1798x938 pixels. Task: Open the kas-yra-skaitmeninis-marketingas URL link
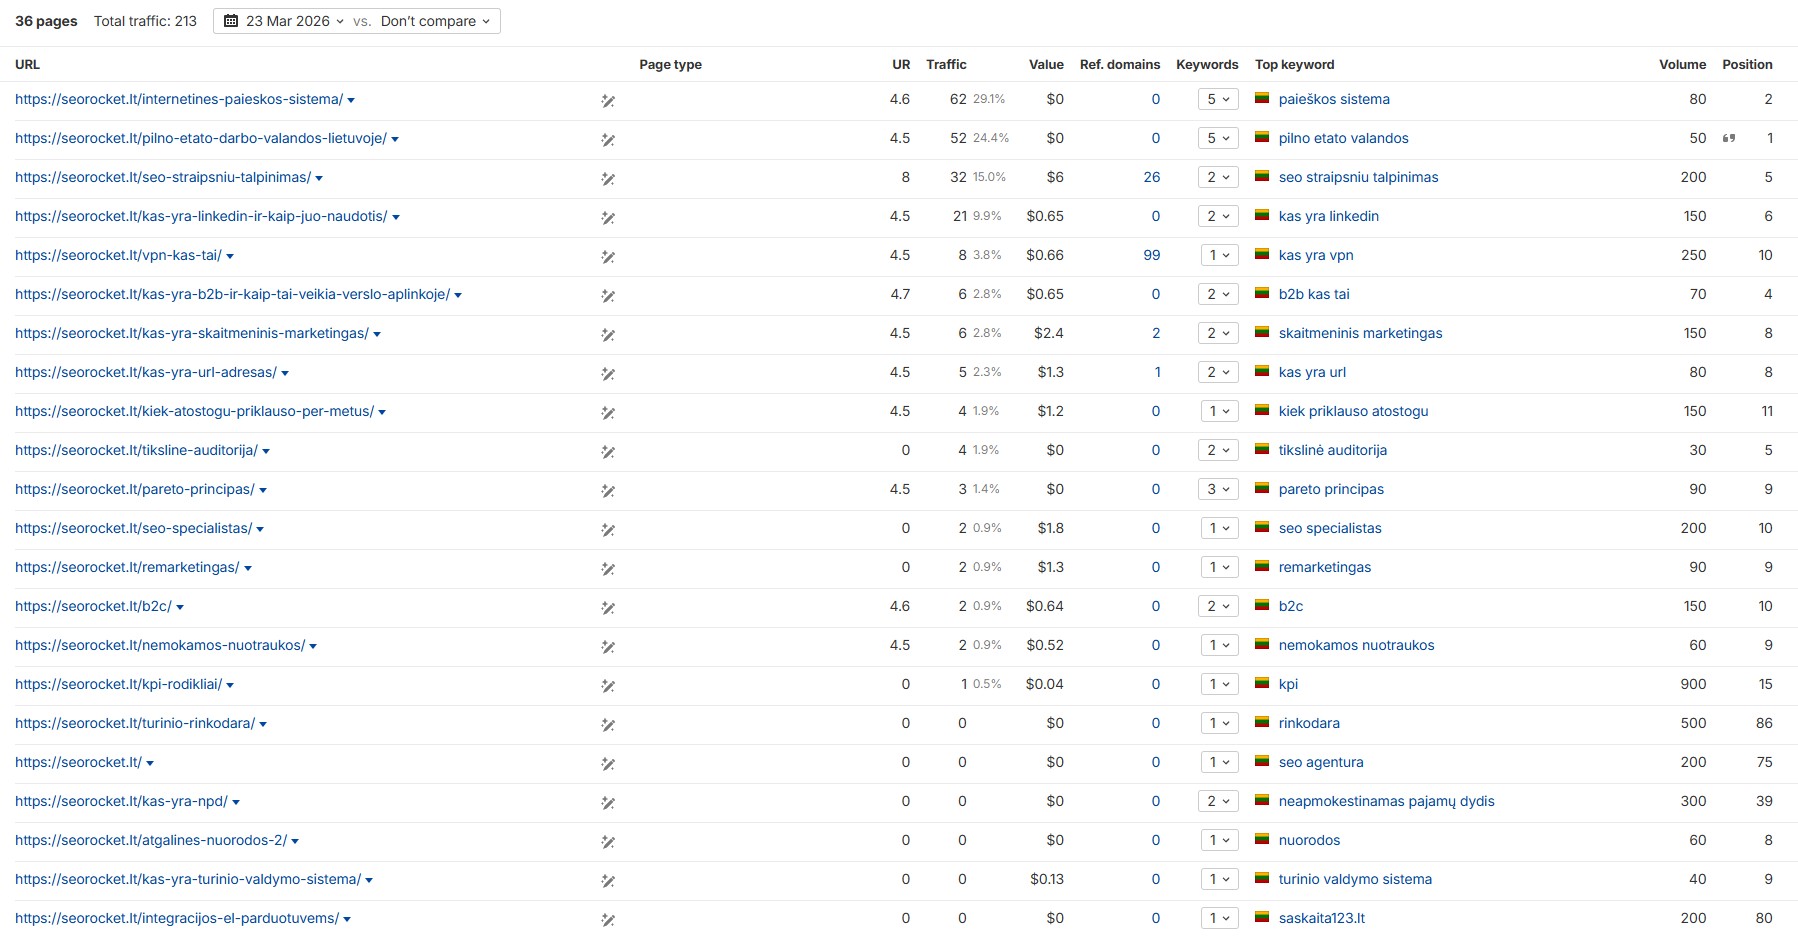[192, 333]
